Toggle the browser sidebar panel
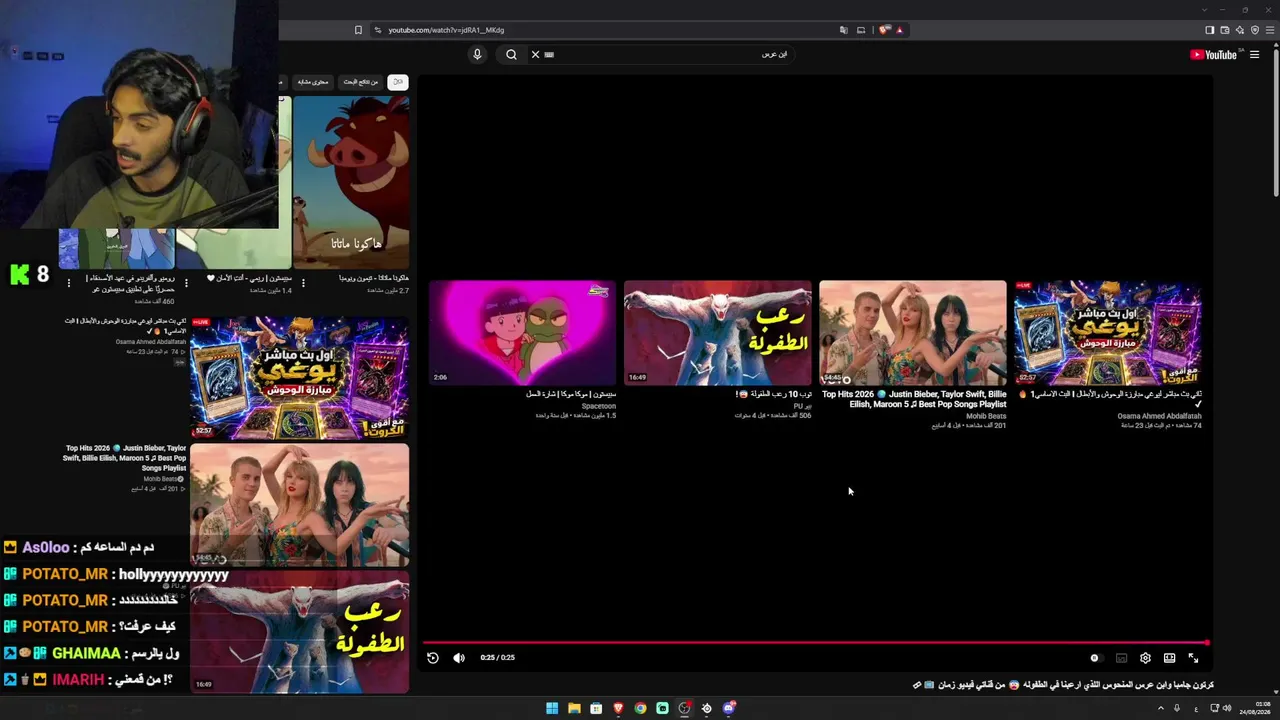The width and height of the screenshot is (1280, 720). click(1209, 30)
